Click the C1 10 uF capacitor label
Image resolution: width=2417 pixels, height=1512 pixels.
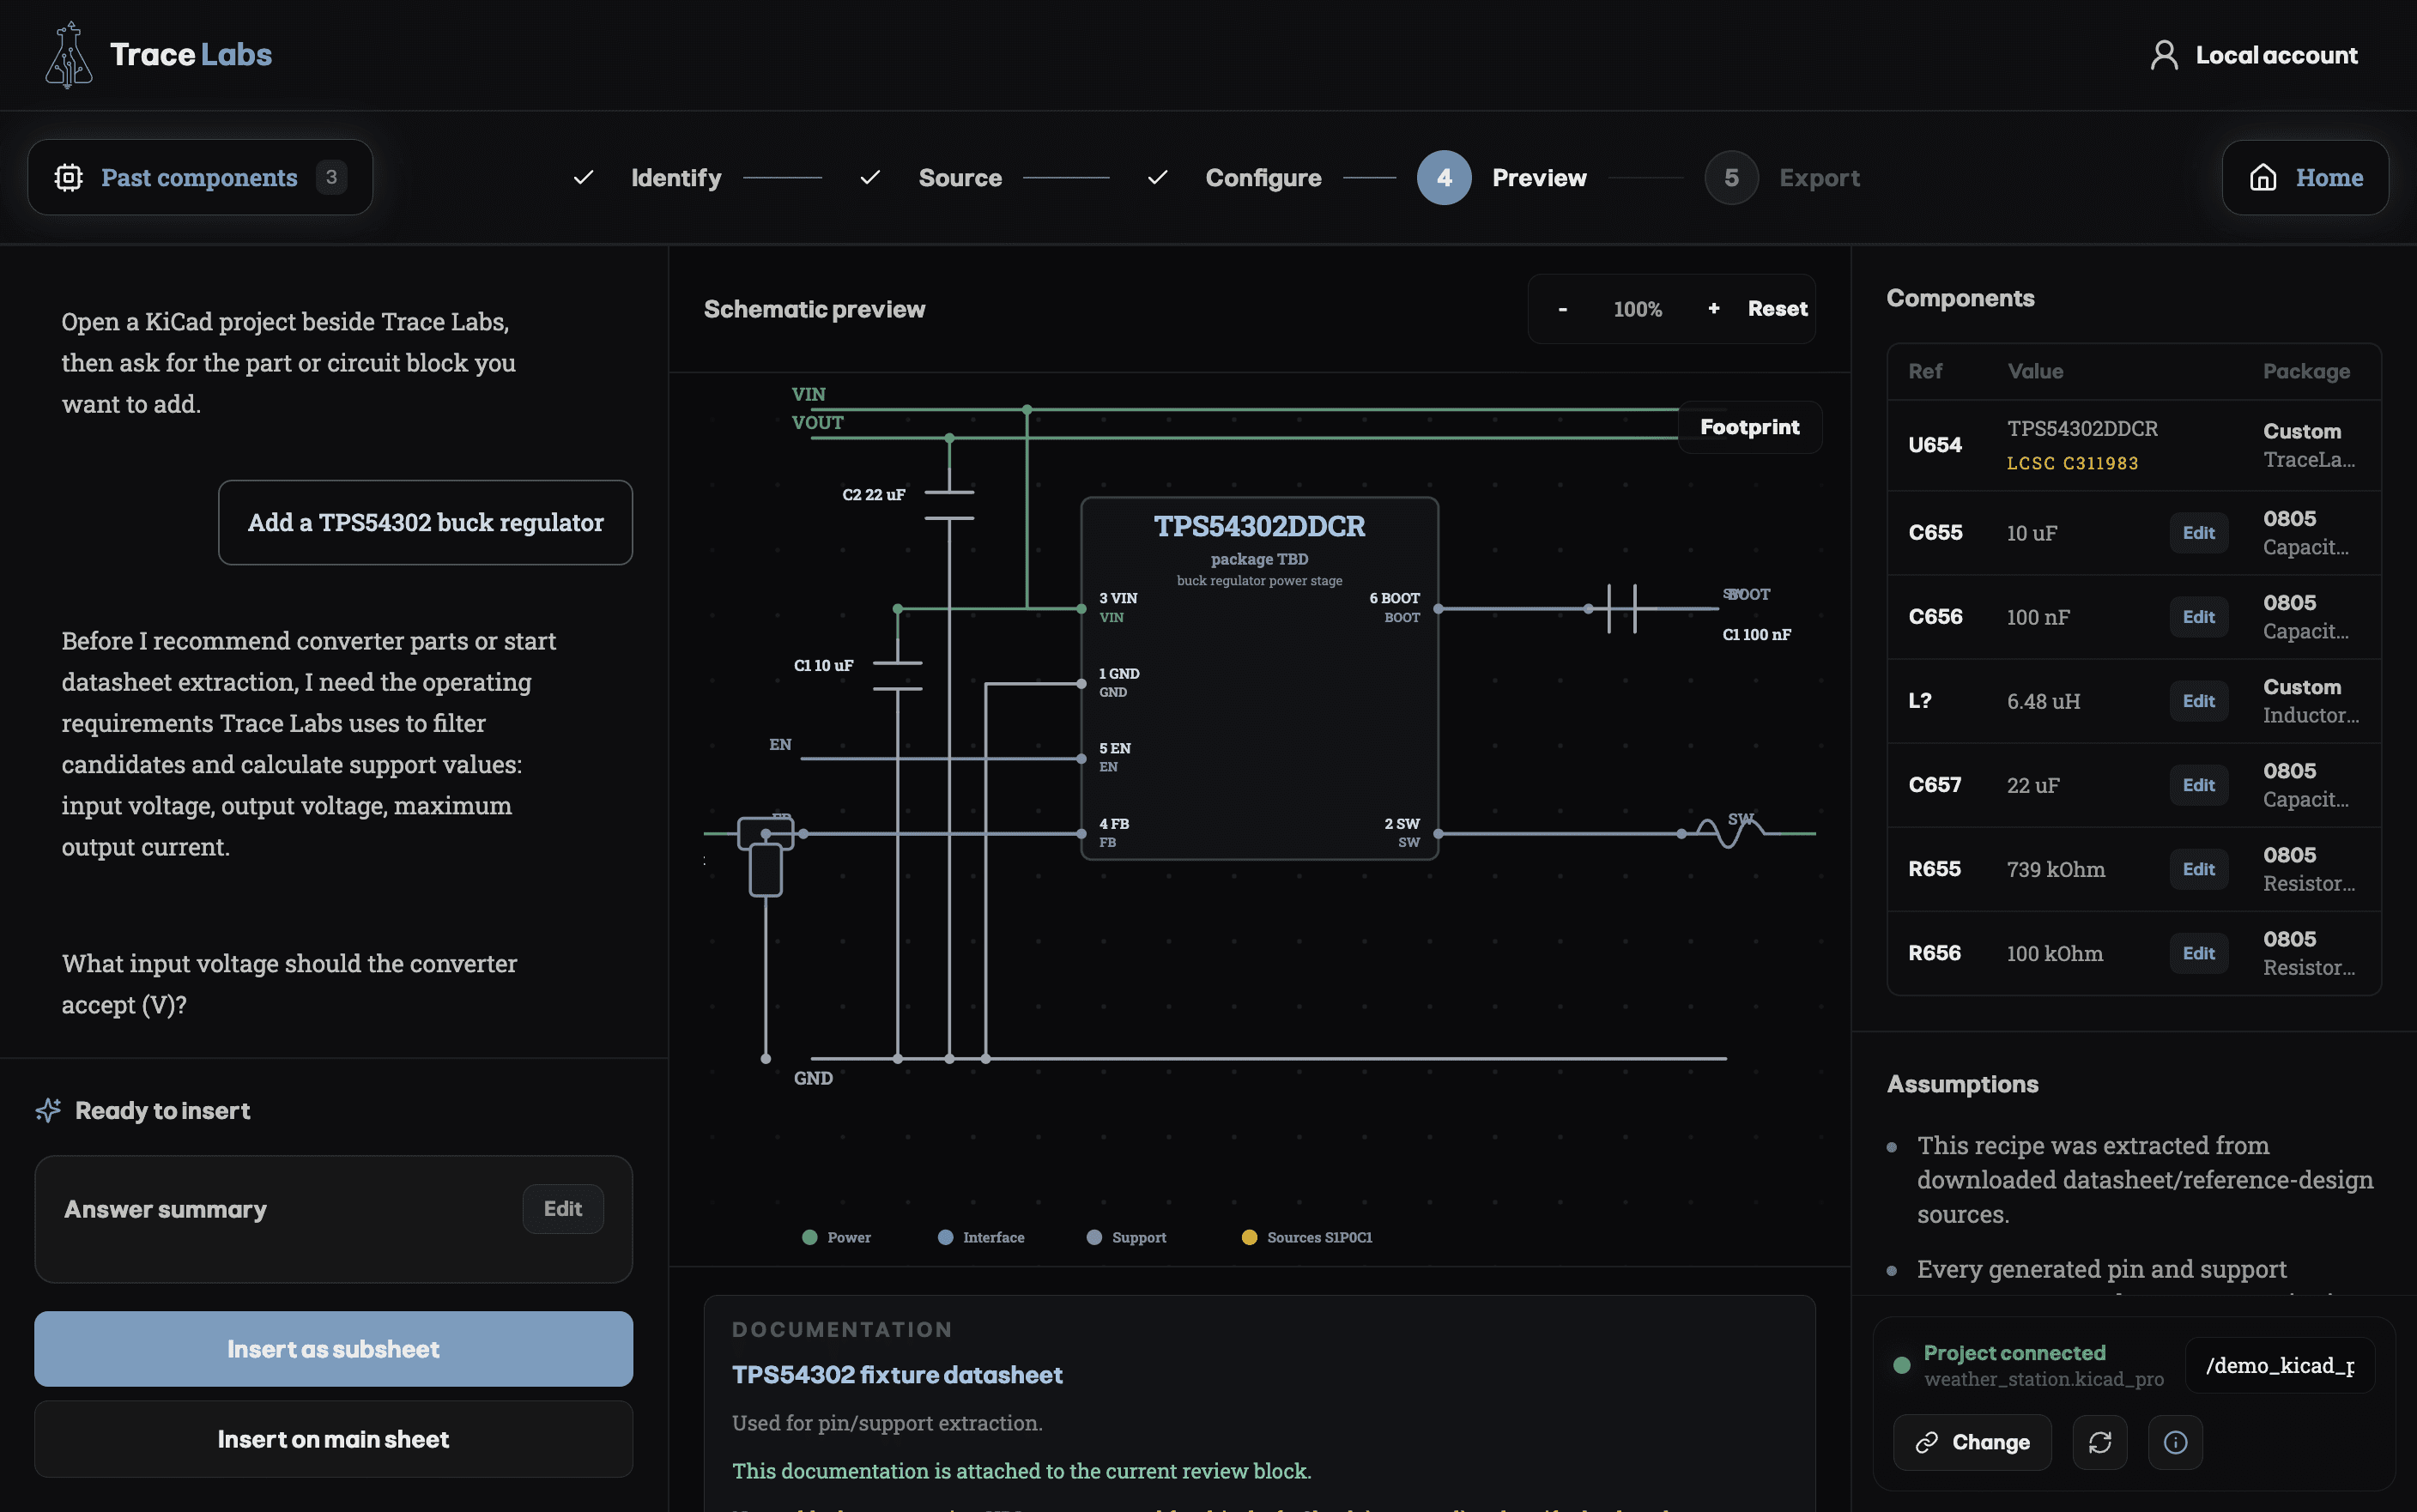point(823,665)
